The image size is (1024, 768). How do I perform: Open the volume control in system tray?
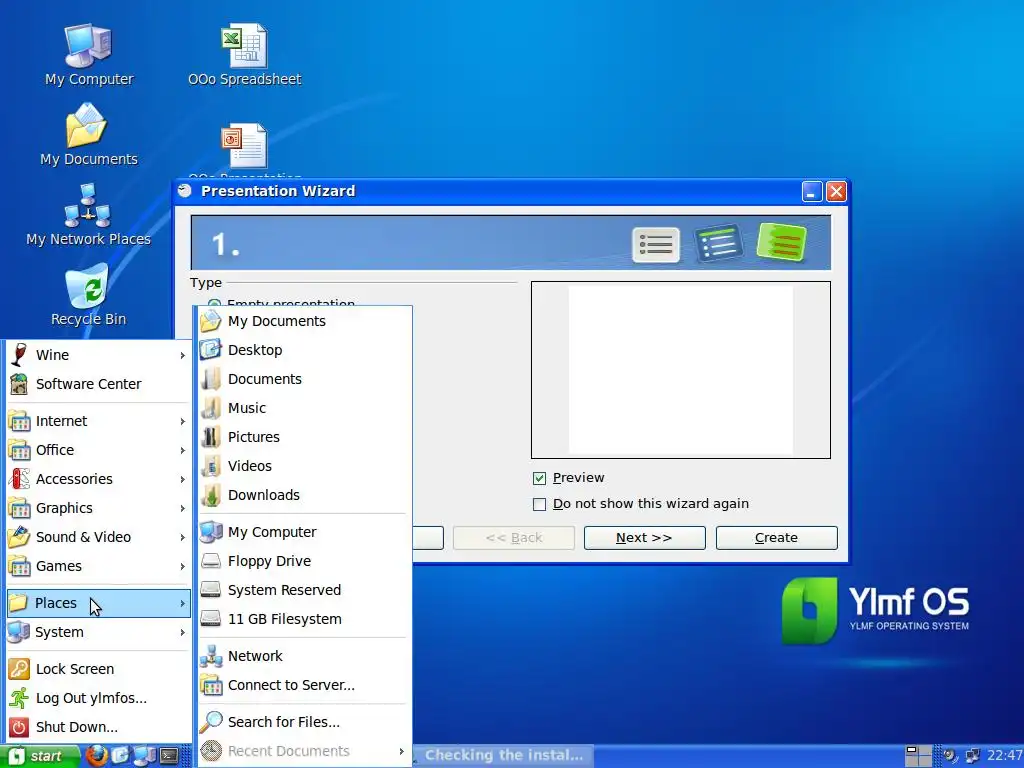[950, 756]
